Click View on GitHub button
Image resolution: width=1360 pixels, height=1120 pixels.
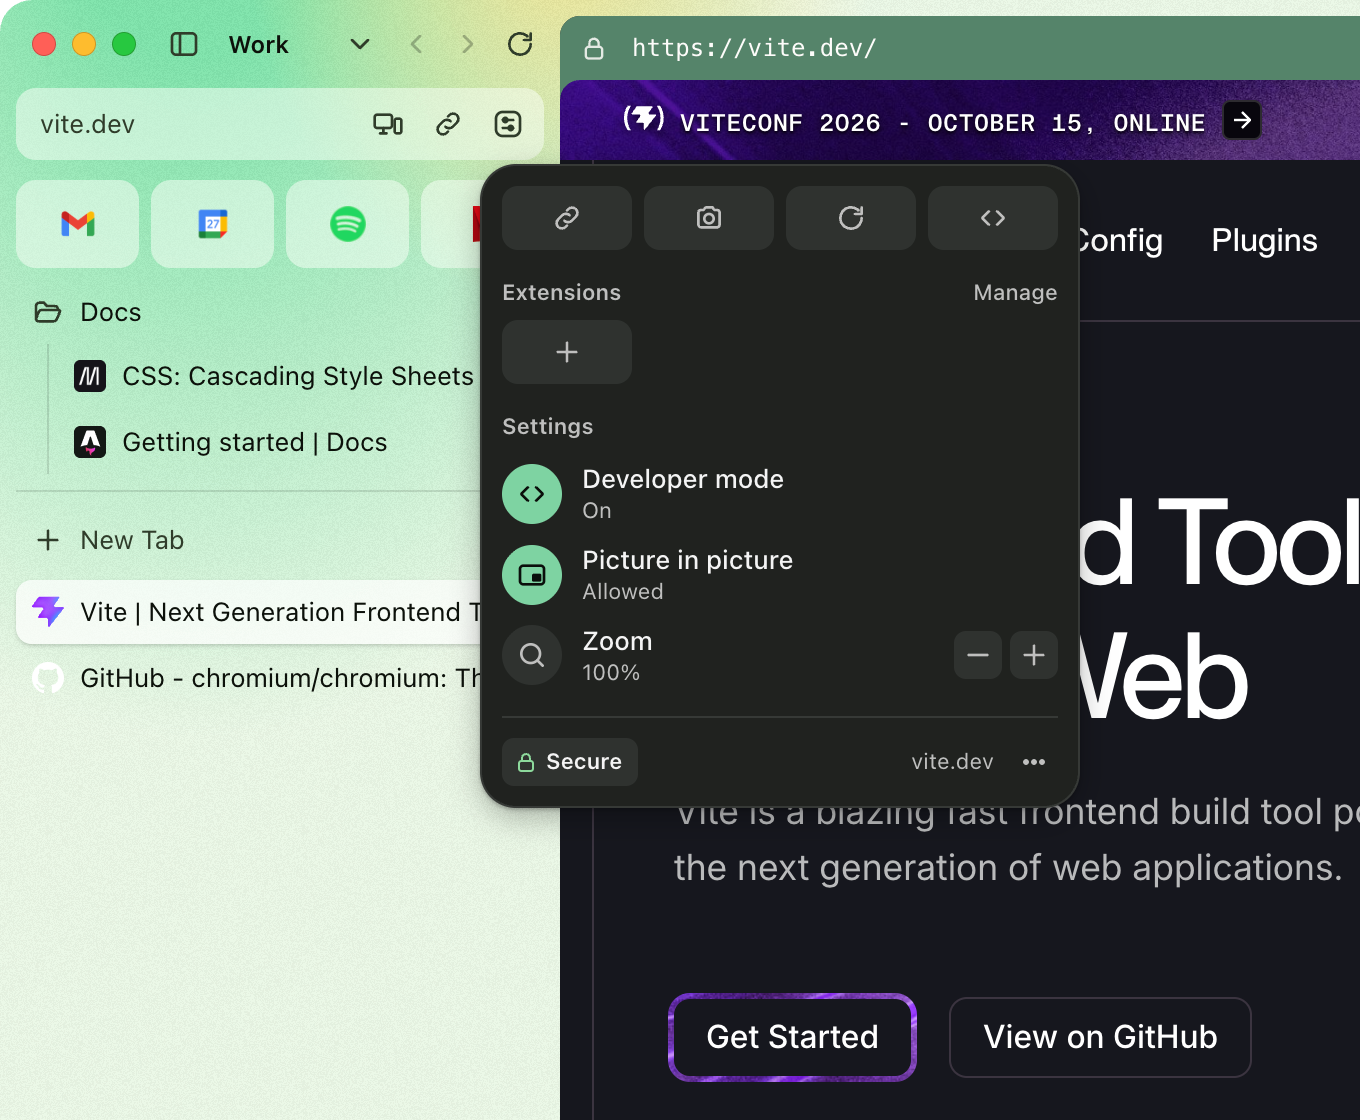(1100, 1037)
